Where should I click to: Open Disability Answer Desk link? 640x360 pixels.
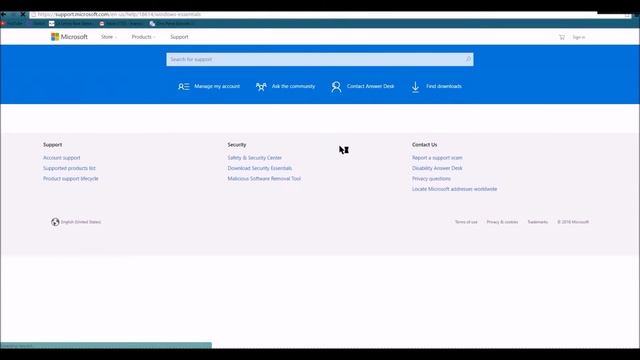tap(437, 168)
